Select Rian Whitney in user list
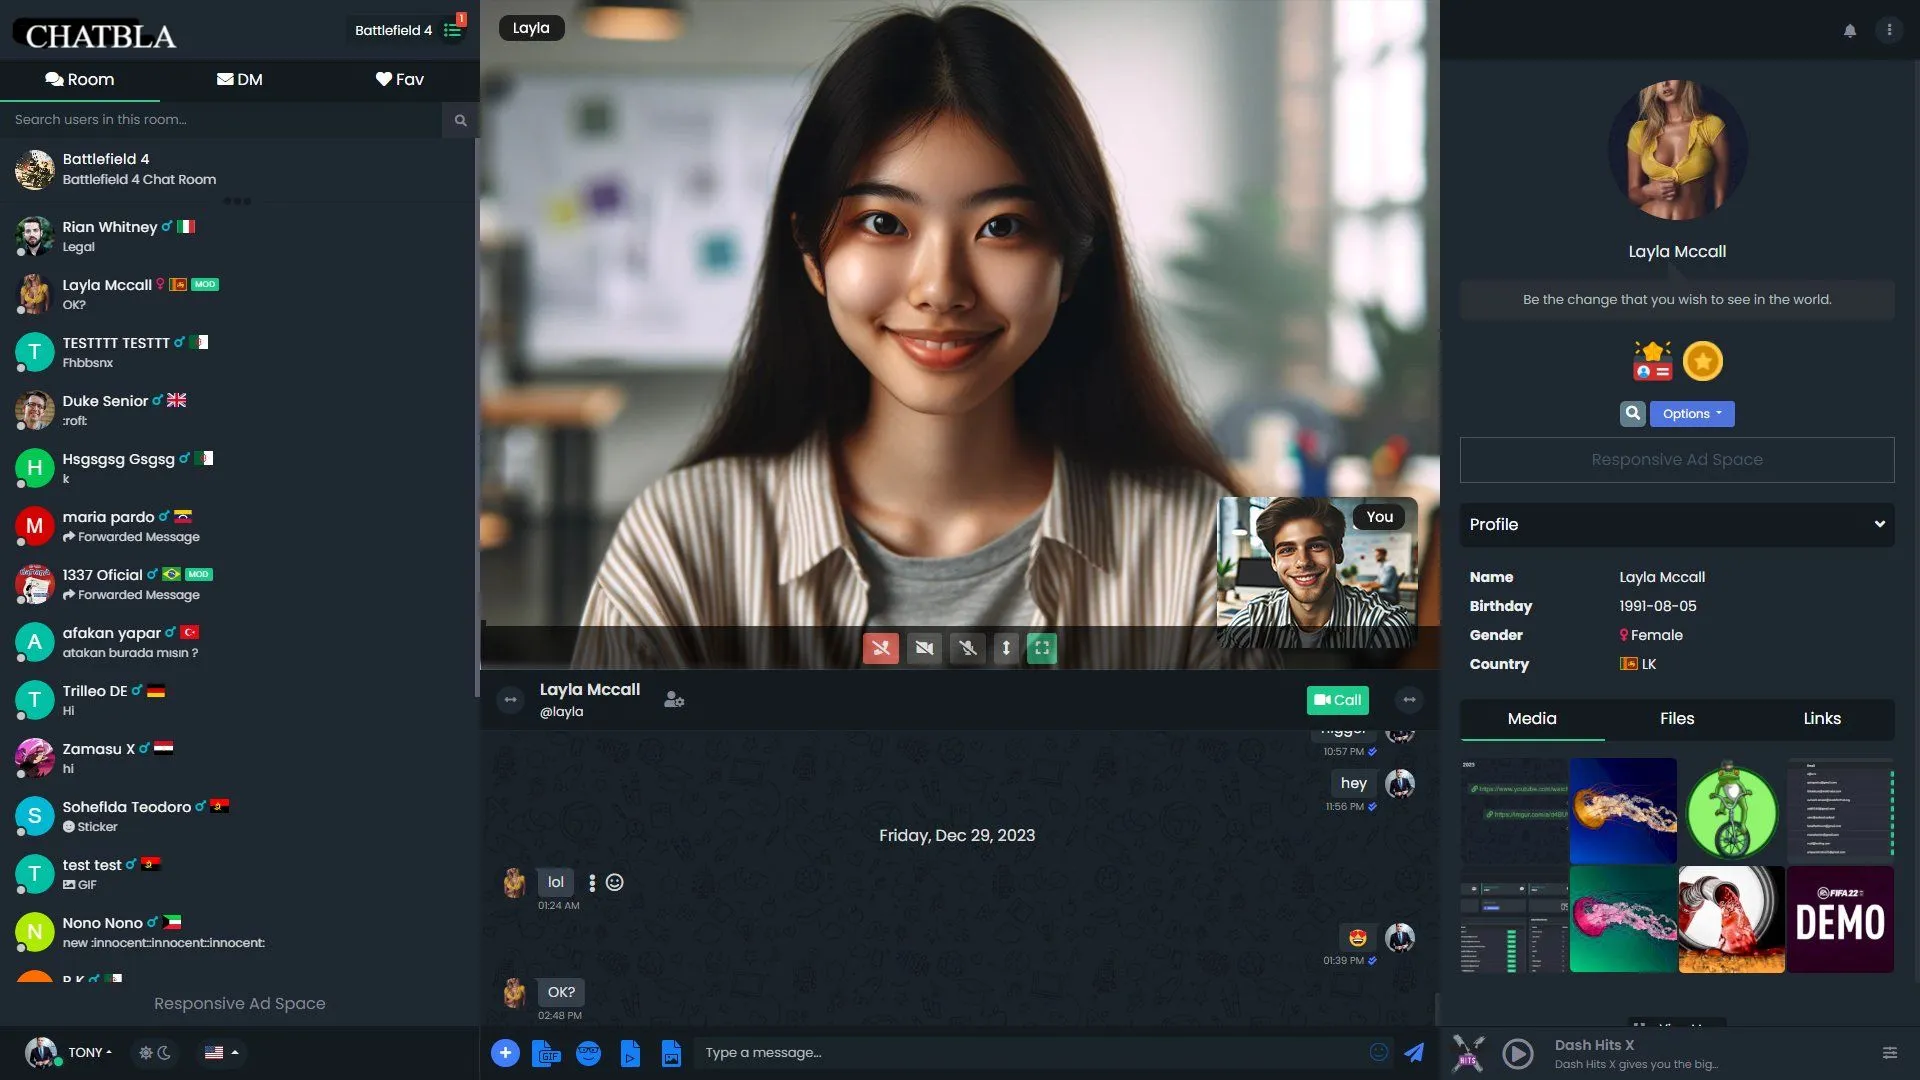 [237, 237]
